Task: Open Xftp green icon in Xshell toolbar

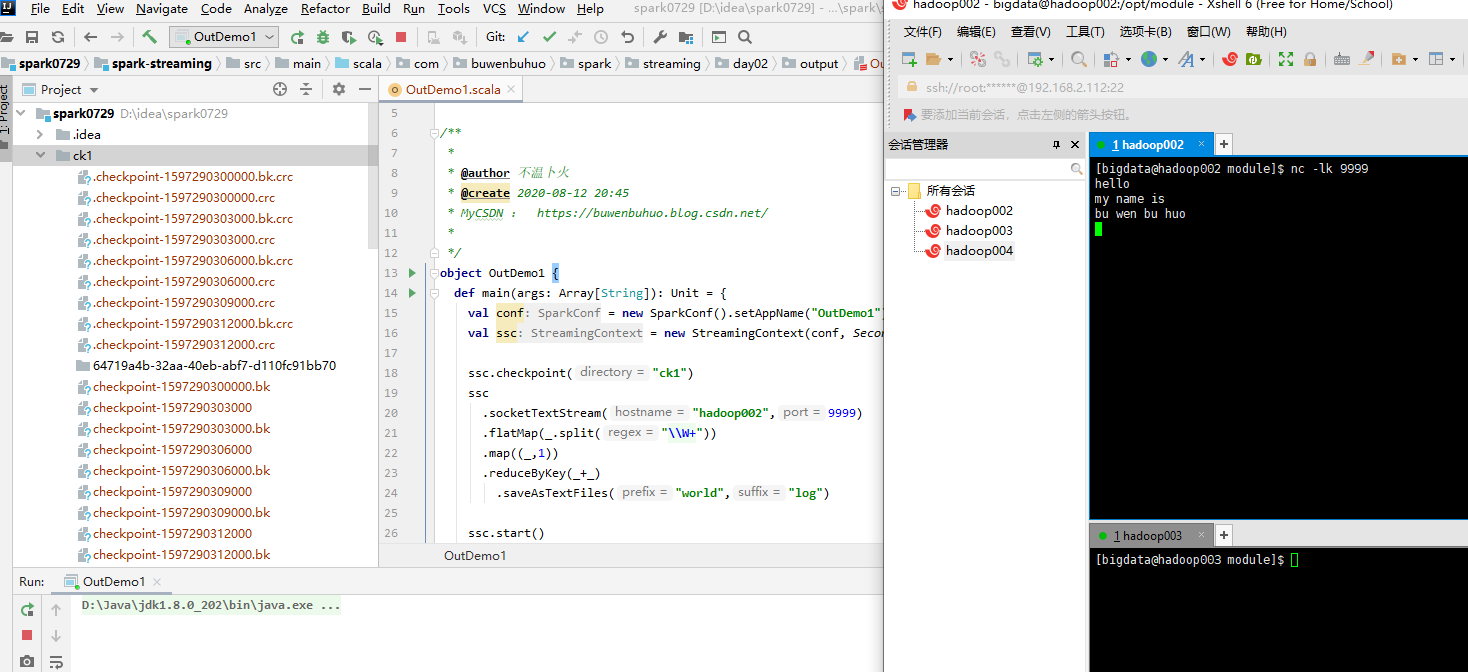Action: [1254, 59]
